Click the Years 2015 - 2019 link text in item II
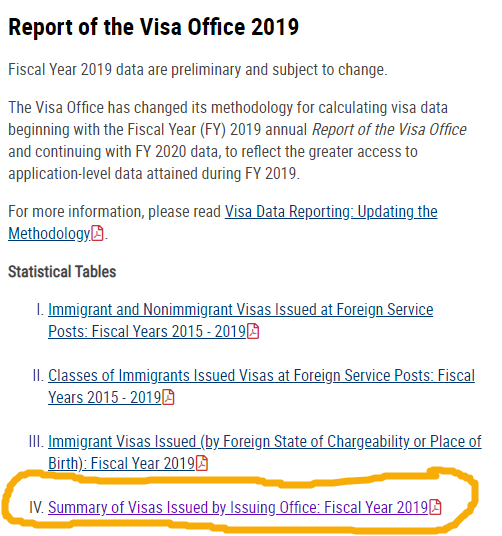 pos(105,397)
